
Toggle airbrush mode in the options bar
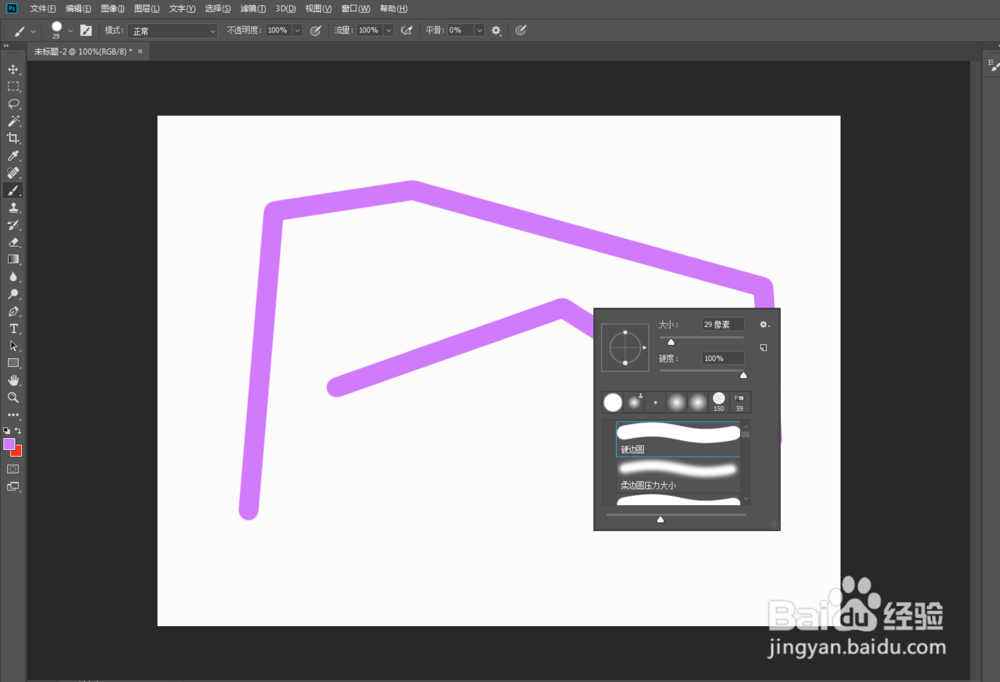[x=406, y=30]
